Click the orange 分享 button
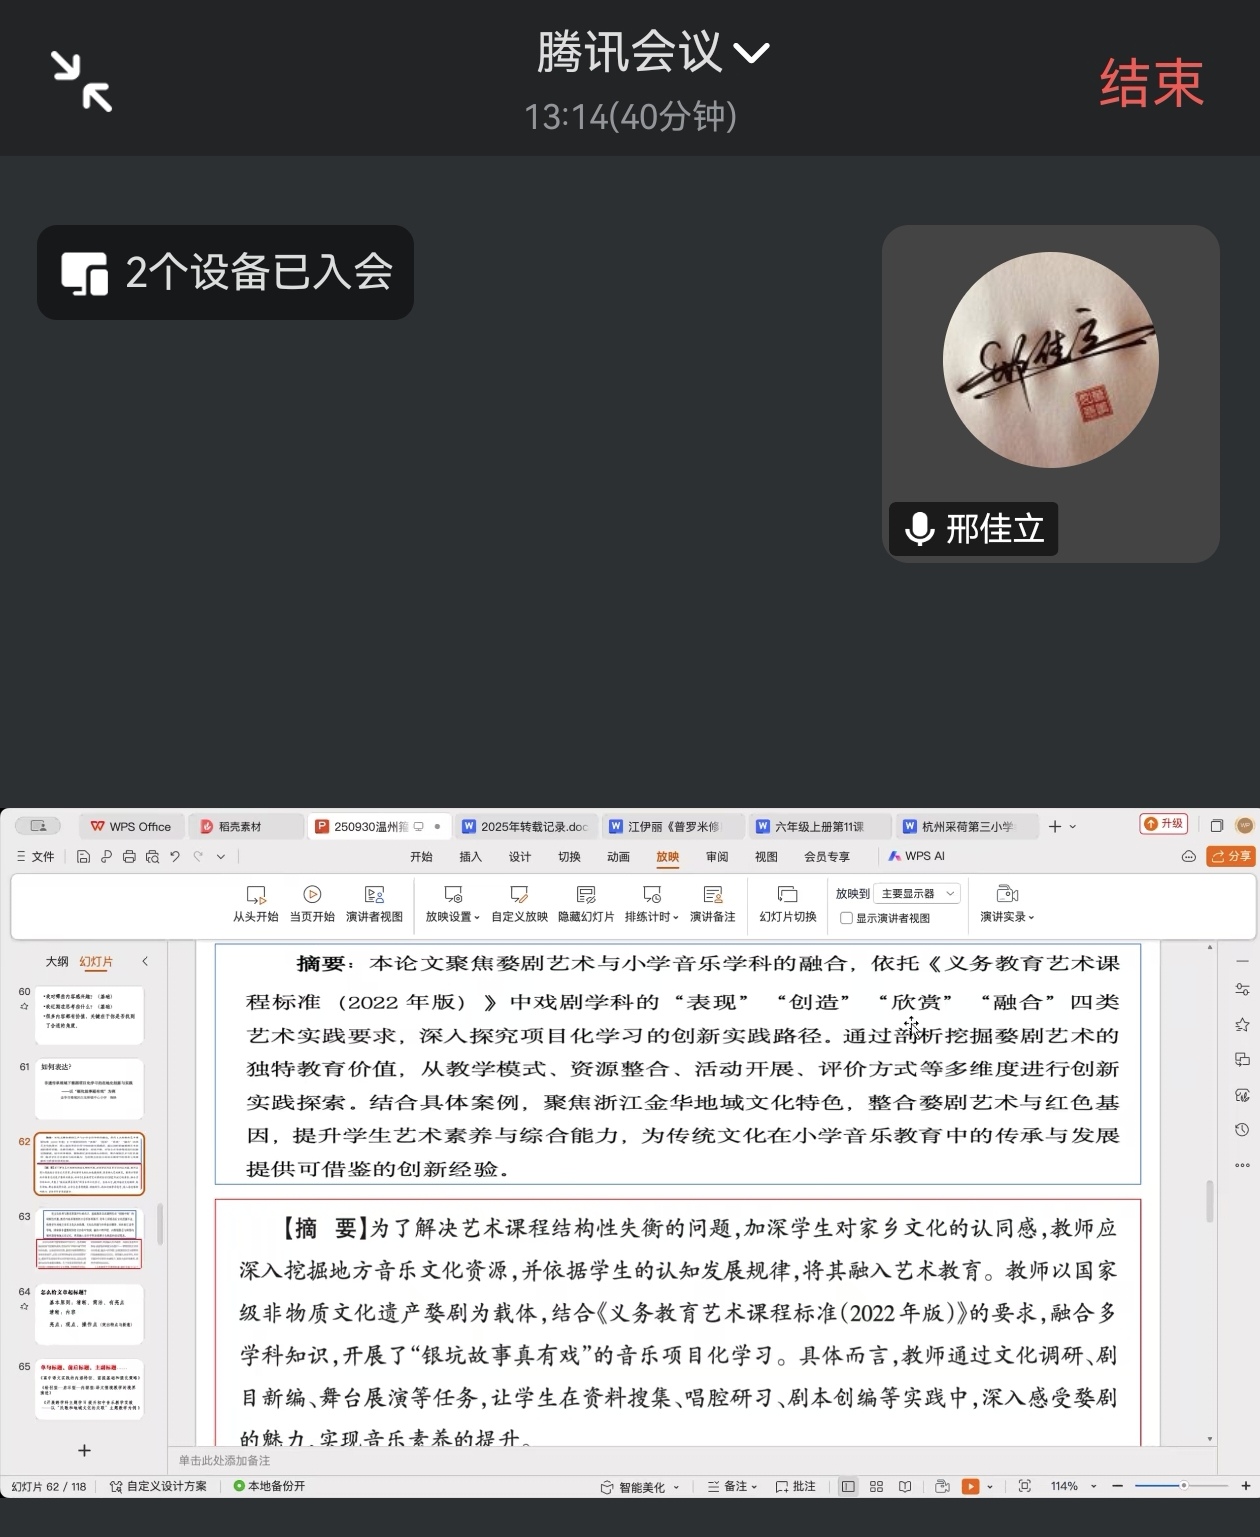The width and height of the screenshot is (1260, 1537). click(x=1231, y=856)
